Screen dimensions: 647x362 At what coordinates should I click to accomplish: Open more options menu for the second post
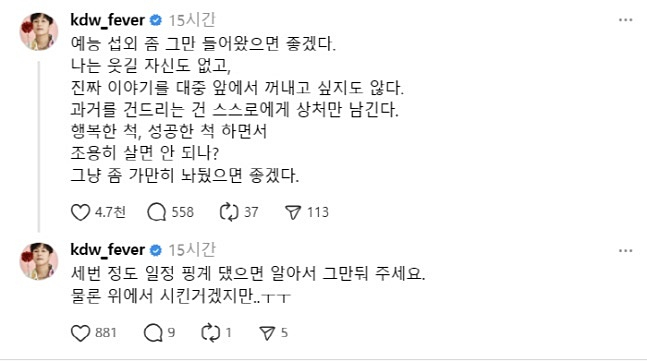(626, 251)
